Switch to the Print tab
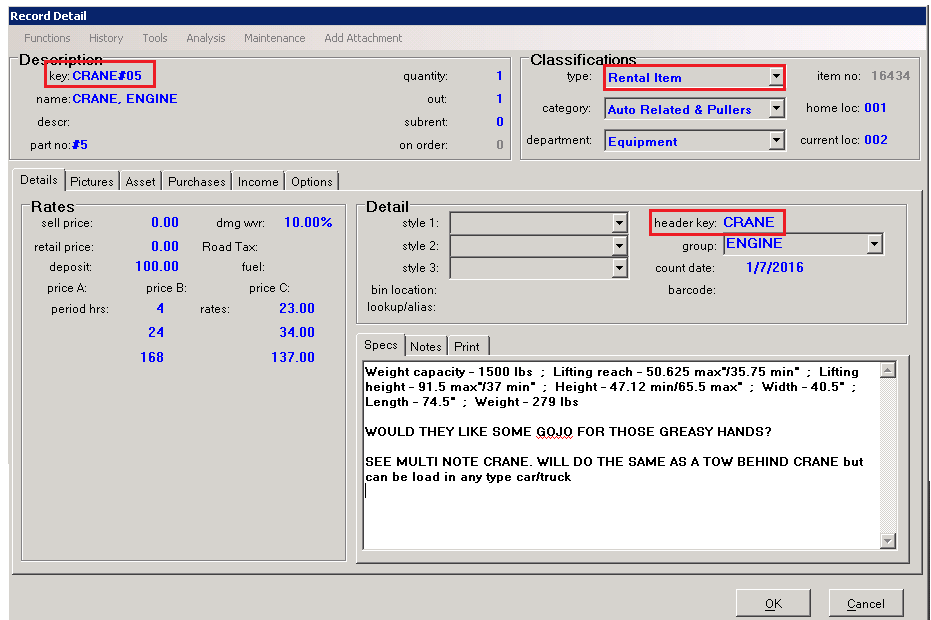 click(x=467, y=346)
